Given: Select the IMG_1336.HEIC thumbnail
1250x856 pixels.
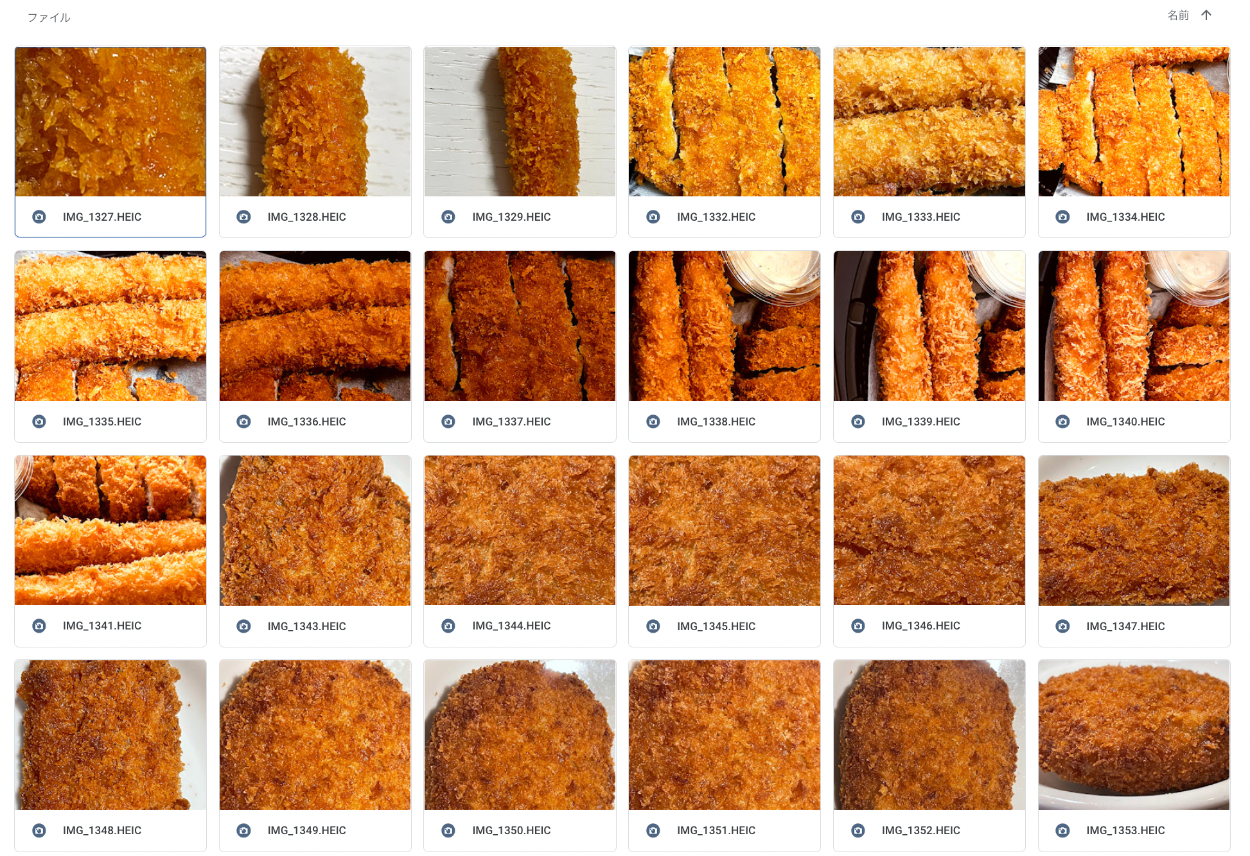Looking at the screenshot, I should tap(315, 326).
